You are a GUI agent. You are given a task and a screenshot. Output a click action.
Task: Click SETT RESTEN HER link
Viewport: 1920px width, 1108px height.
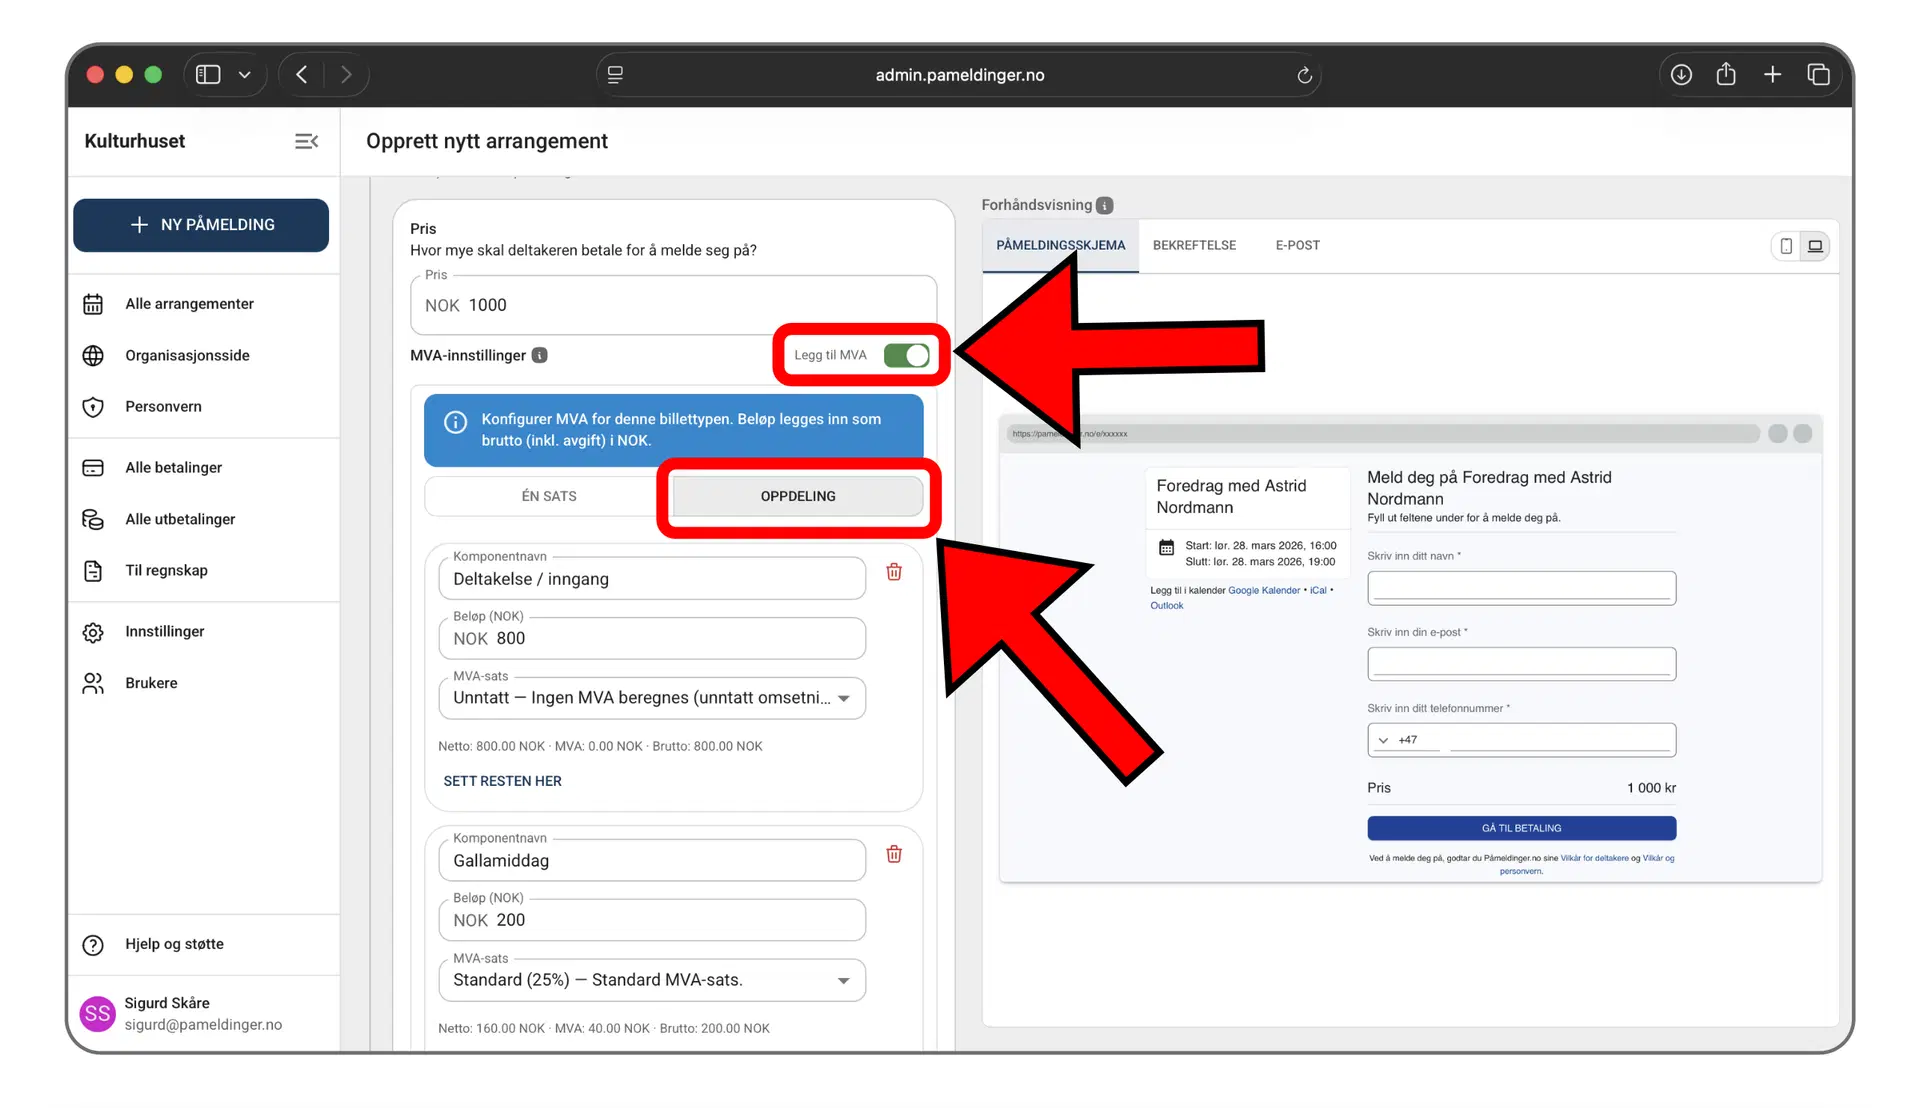pos(502,781)
